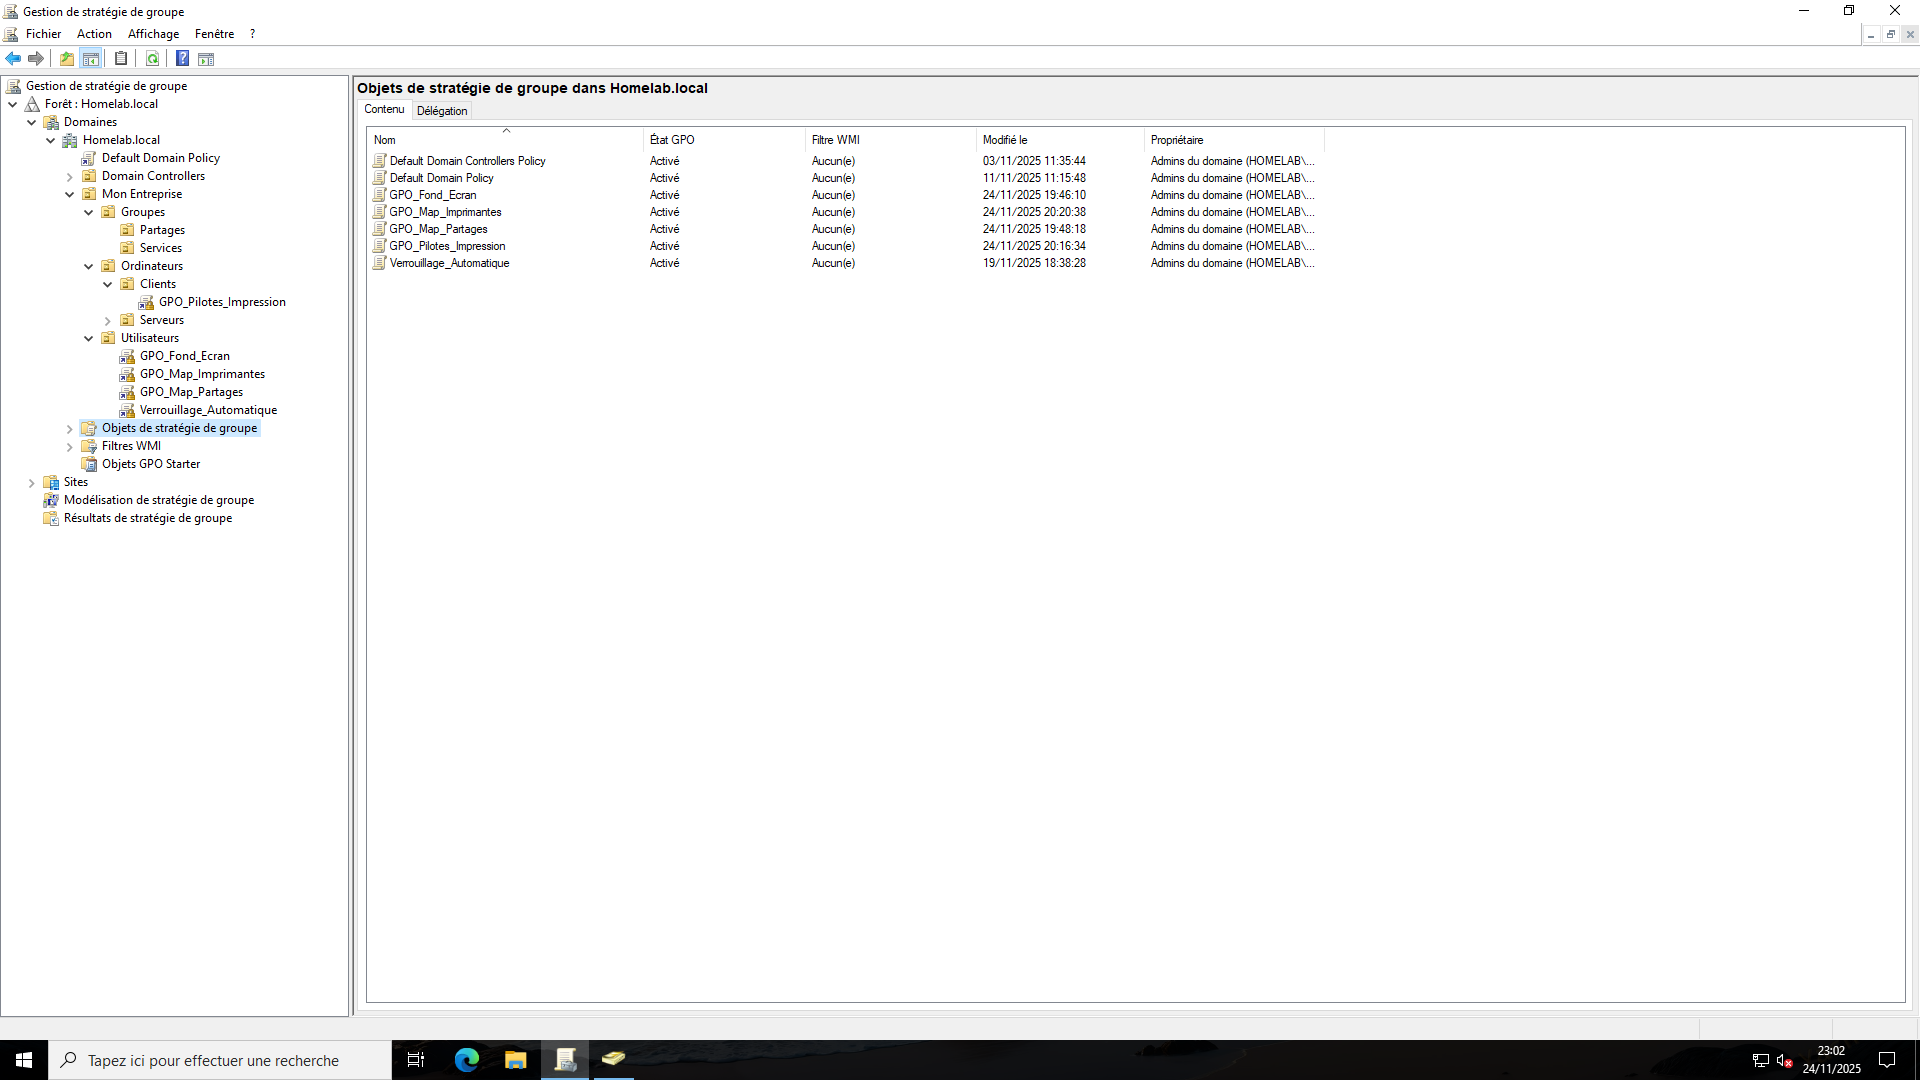The width and height of the screenshot is (1920, 1080).
Task: Click the Refresh toolbar icon
Action: tap(152, 59)
